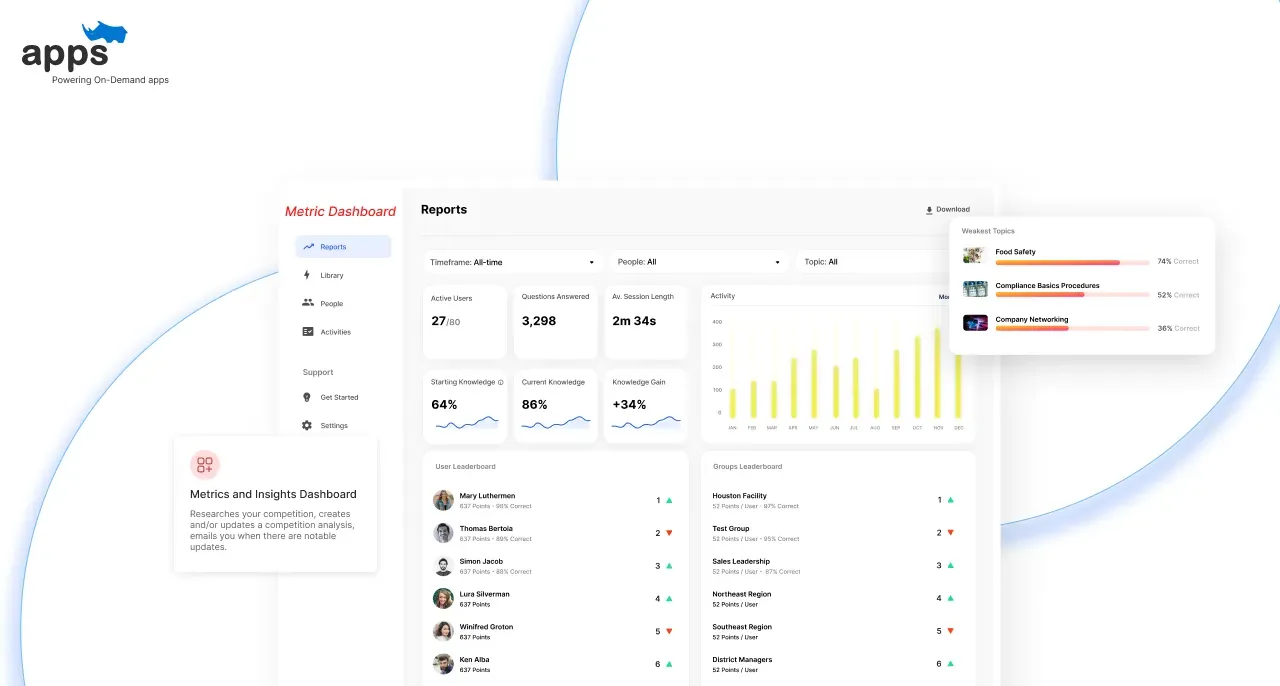The height and width of the screenshot is (686, 1280).
Task: Click the Activities checklist icon
Action: (308, 332)
